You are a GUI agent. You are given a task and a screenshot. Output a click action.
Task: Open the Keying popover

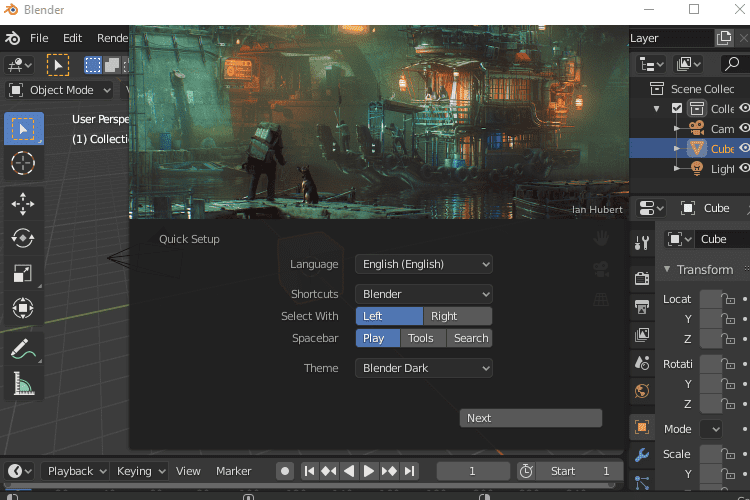pyautogui.click(x=139, y=471)
